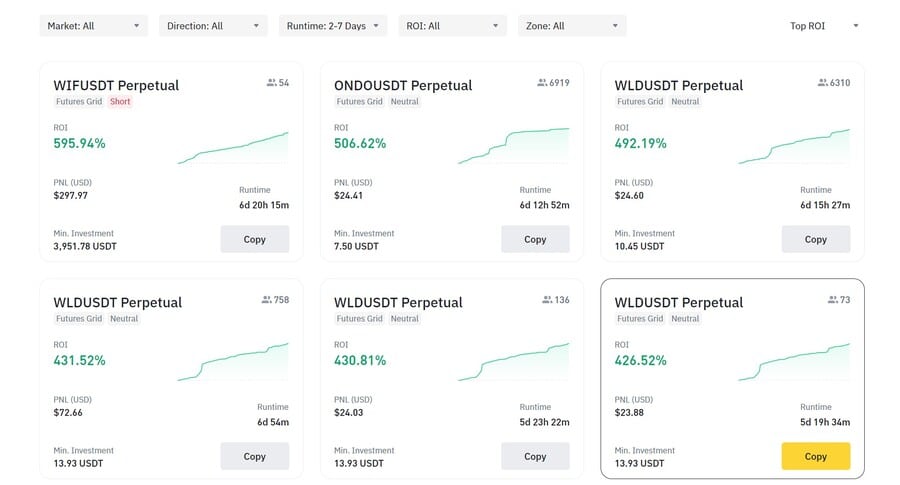Copy the WIFUSDT Perpetual short grid
Screen dimensions: 900x485
pyautogui.click(x=255, y=239)
